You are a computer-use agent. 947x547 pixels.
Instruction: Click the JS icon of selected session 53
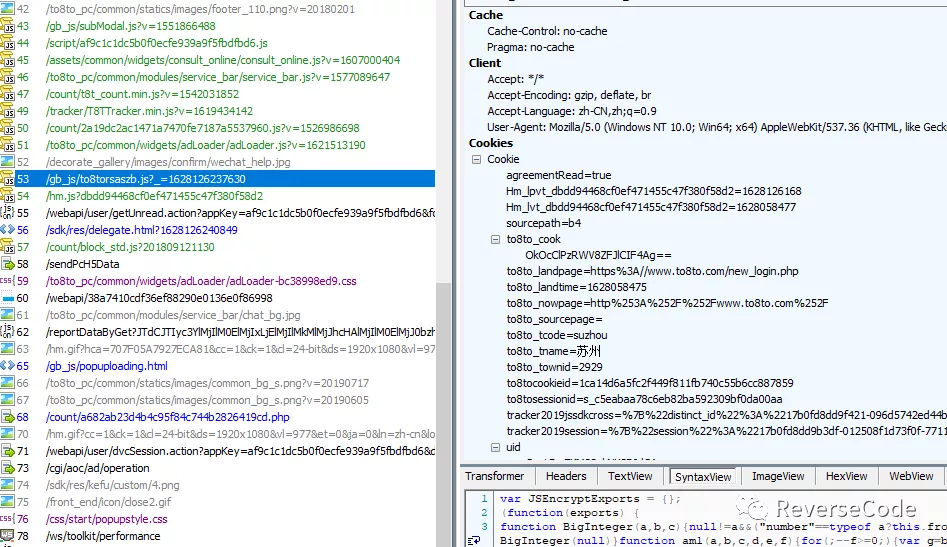(7, 179)
